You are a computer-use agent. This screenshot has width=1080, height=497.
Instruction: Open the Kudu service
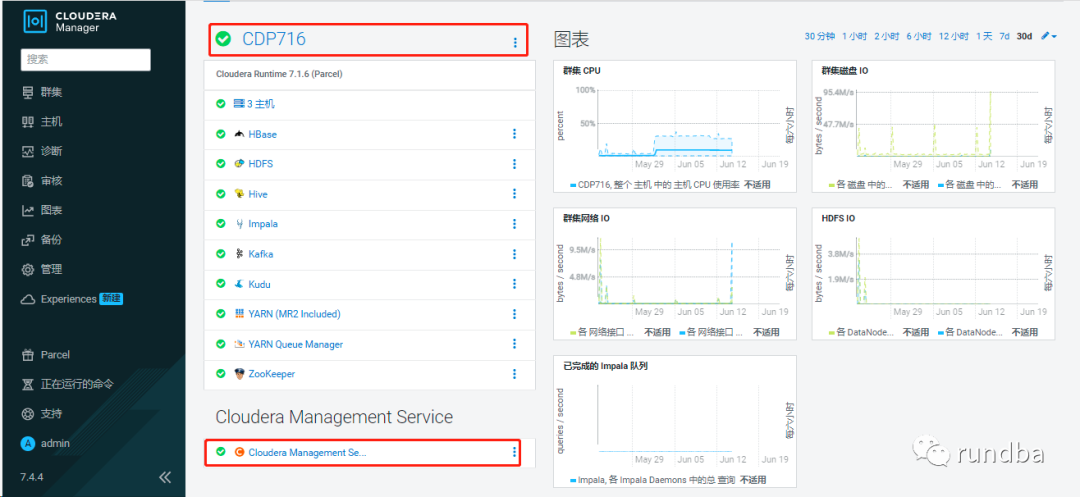(260, 284)
